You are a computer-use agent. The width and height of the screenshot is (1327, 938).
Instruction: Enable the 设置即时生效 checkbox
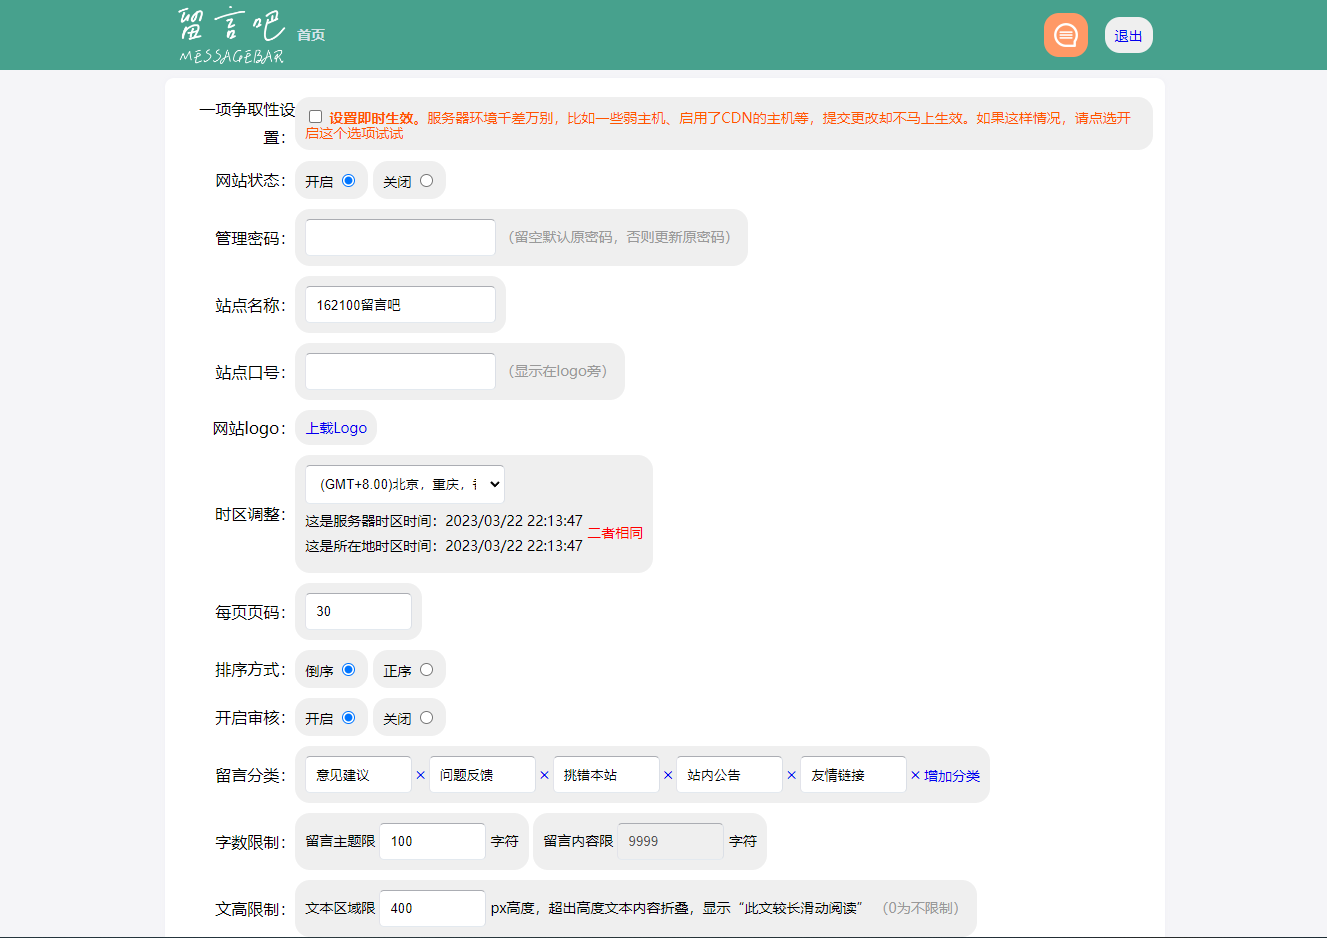click(x=316, y=117)
